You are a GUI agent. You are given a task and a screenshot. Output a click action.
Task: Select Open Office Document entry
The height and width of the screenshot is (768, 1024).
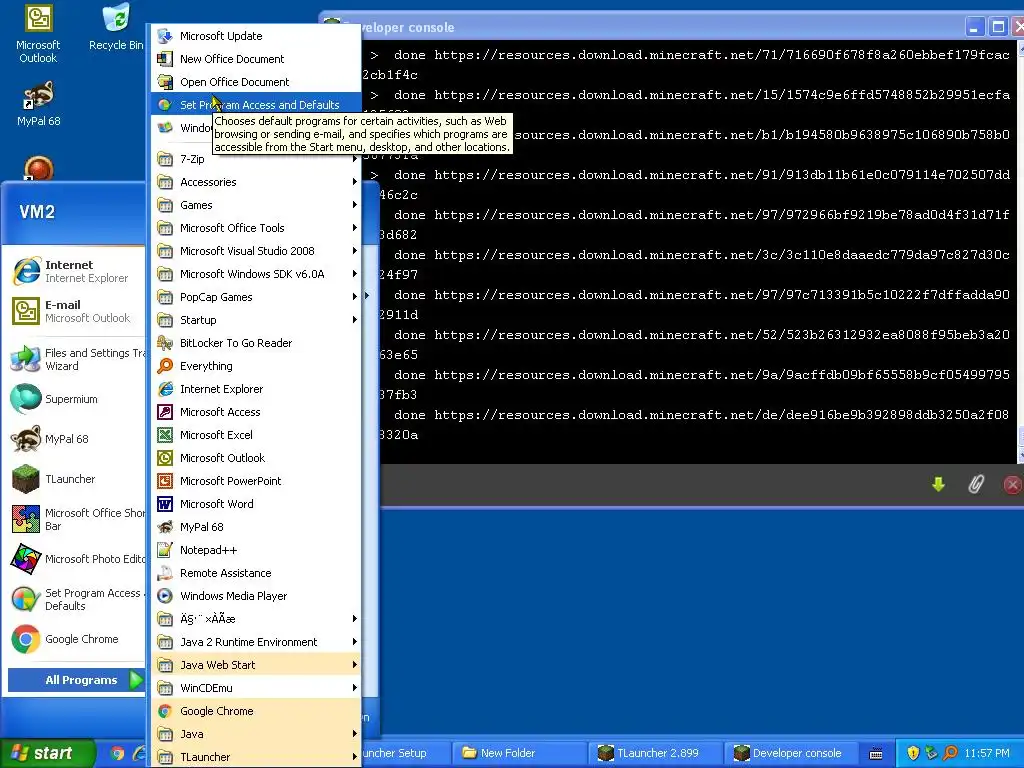pos(256,82)
